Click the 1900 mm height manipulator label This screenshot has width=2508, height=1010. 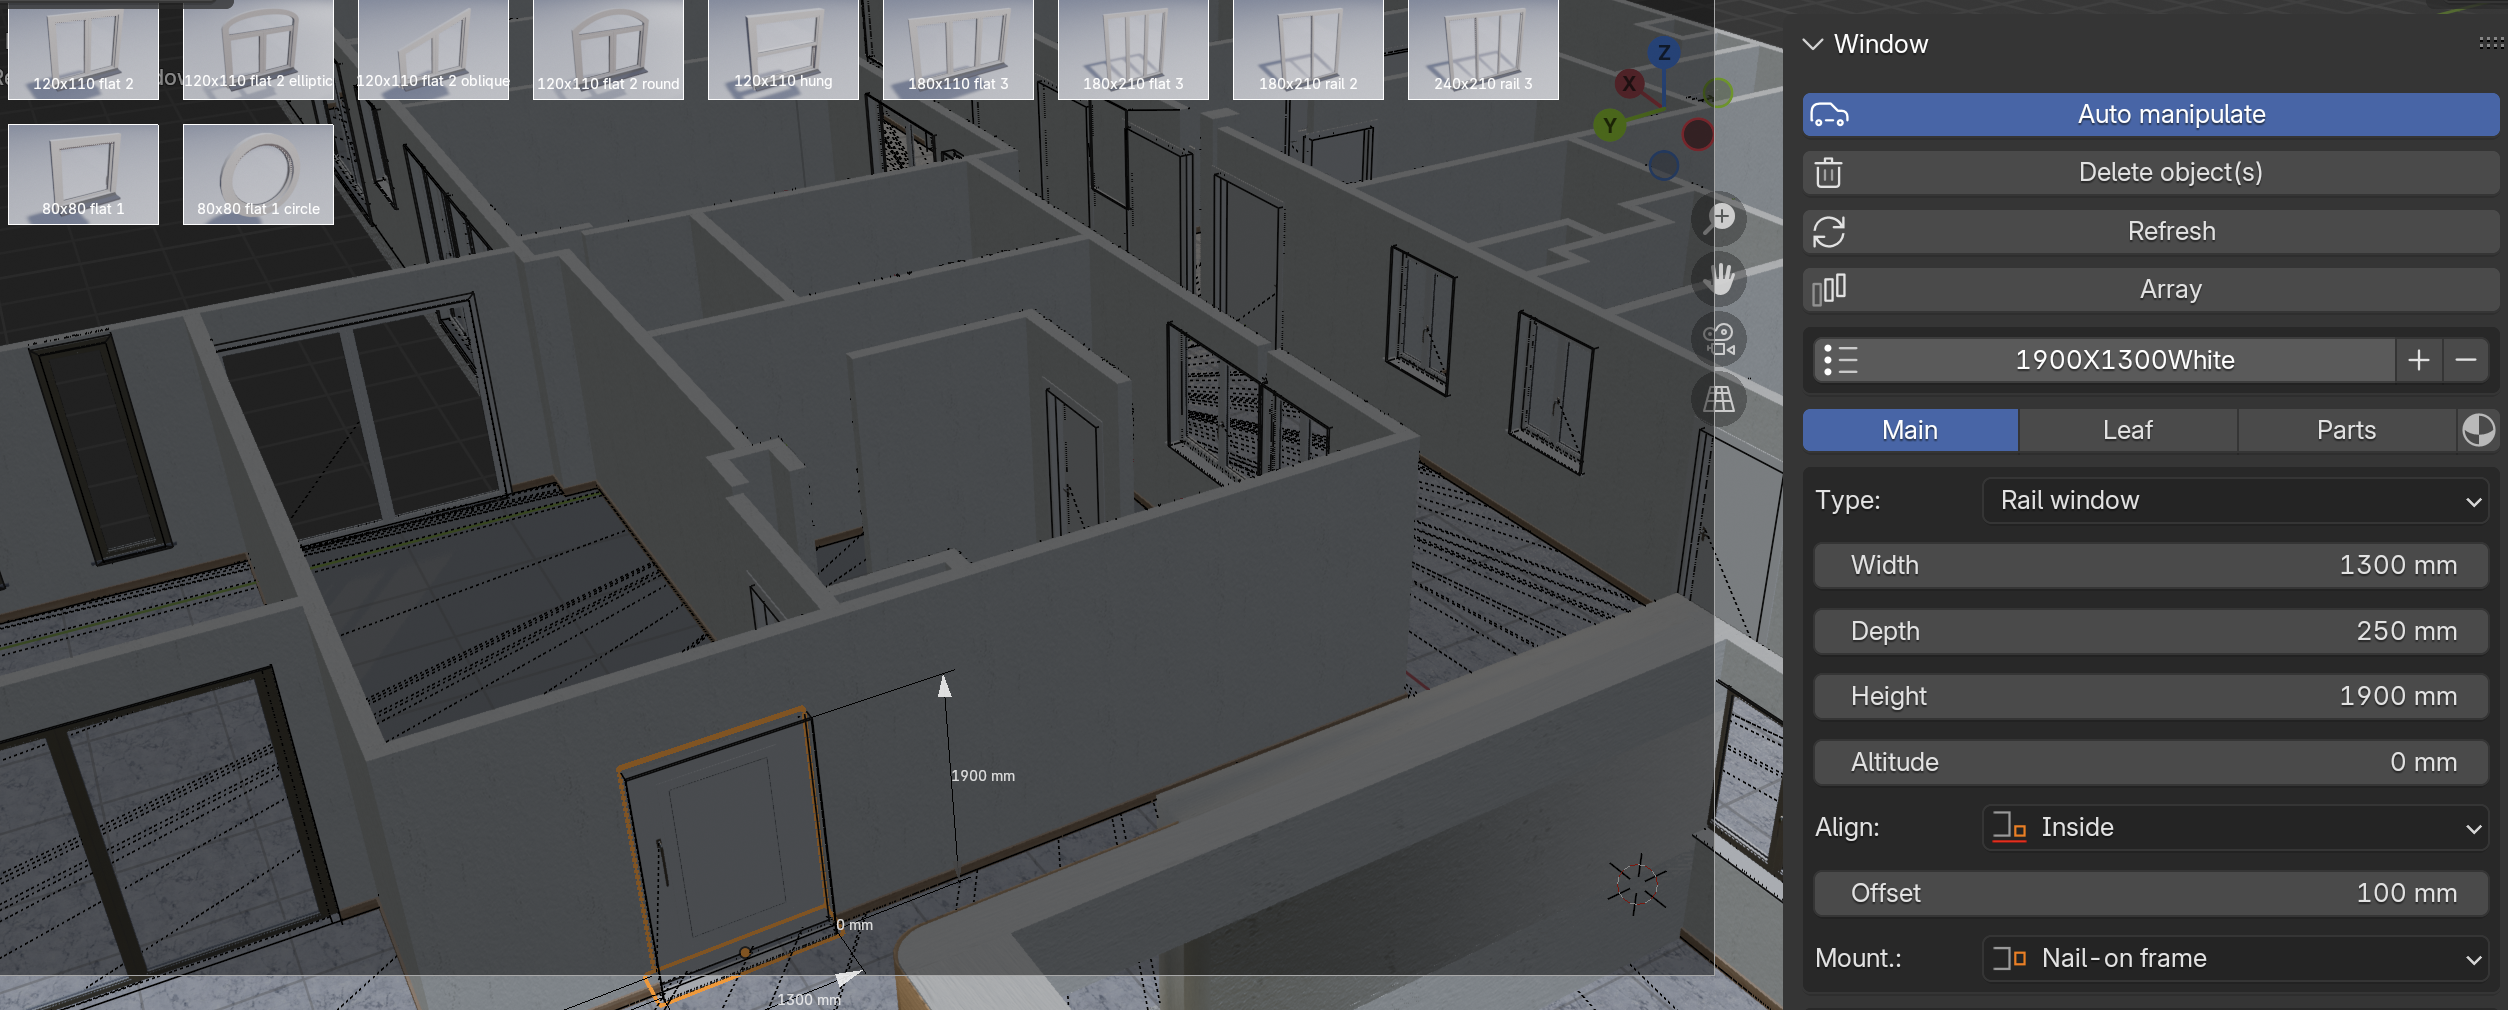(982, 776)
